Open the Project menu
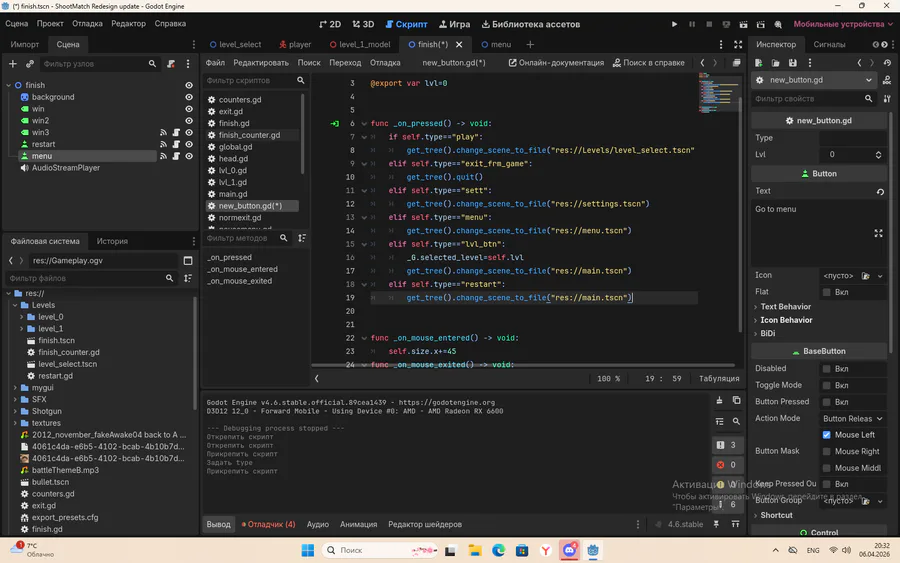 50,24
